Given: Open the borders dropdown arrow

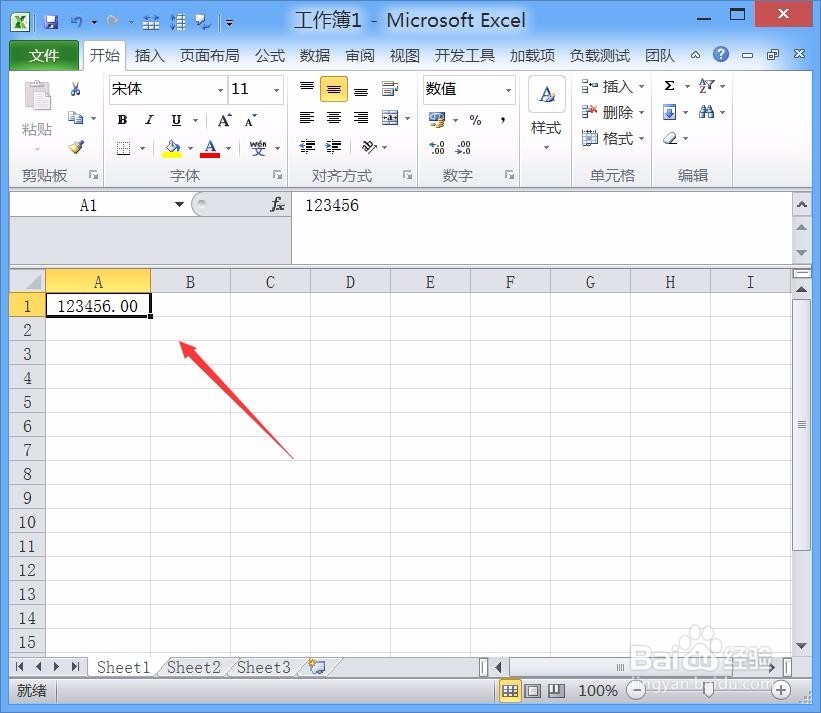Looking at the screenshot, I should point(142,149).
